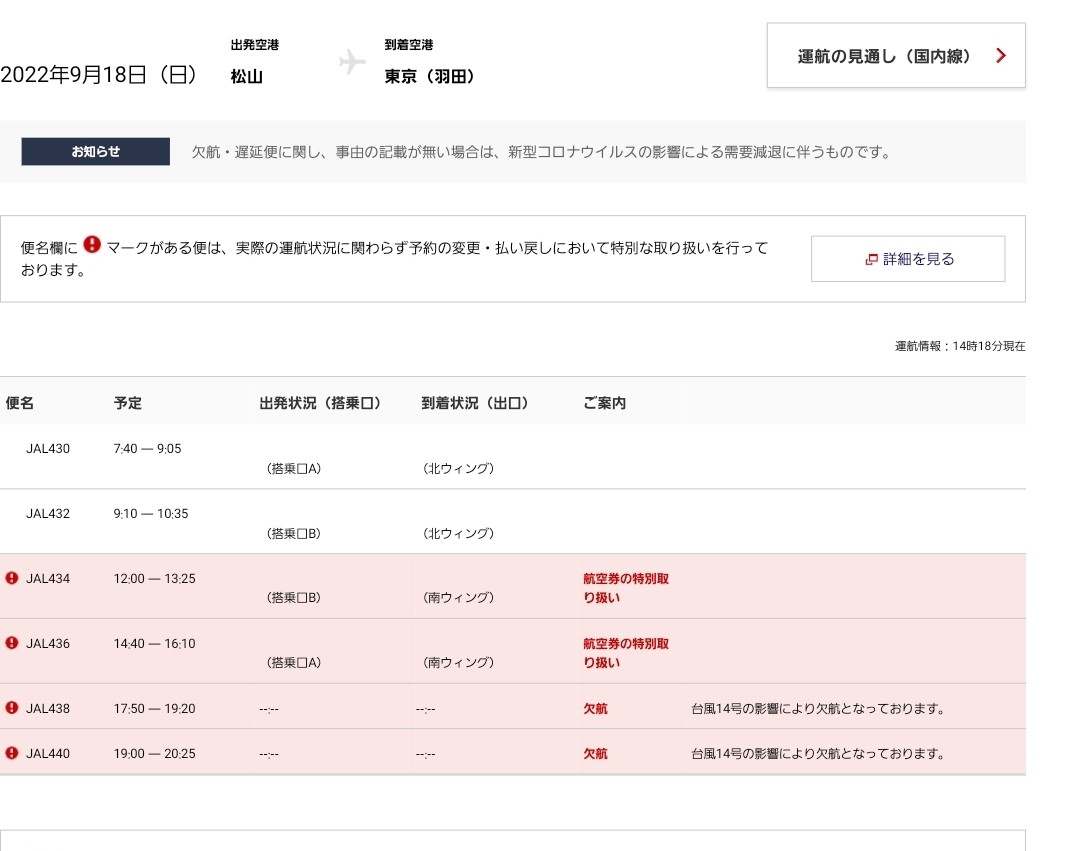Open 運航の見通し（国内線） button

pos(896,56)
